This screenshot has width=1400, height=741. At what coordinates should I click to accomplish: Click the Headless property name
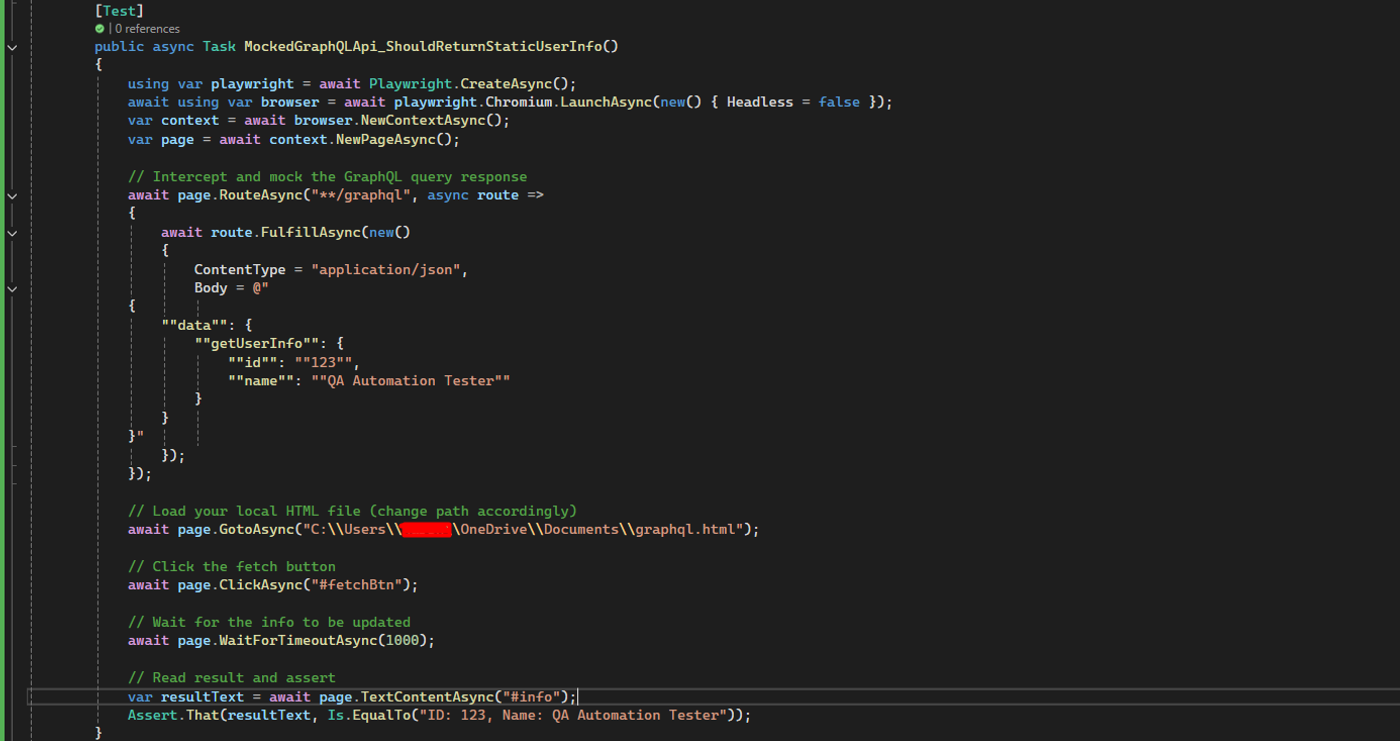pos(760,102)
